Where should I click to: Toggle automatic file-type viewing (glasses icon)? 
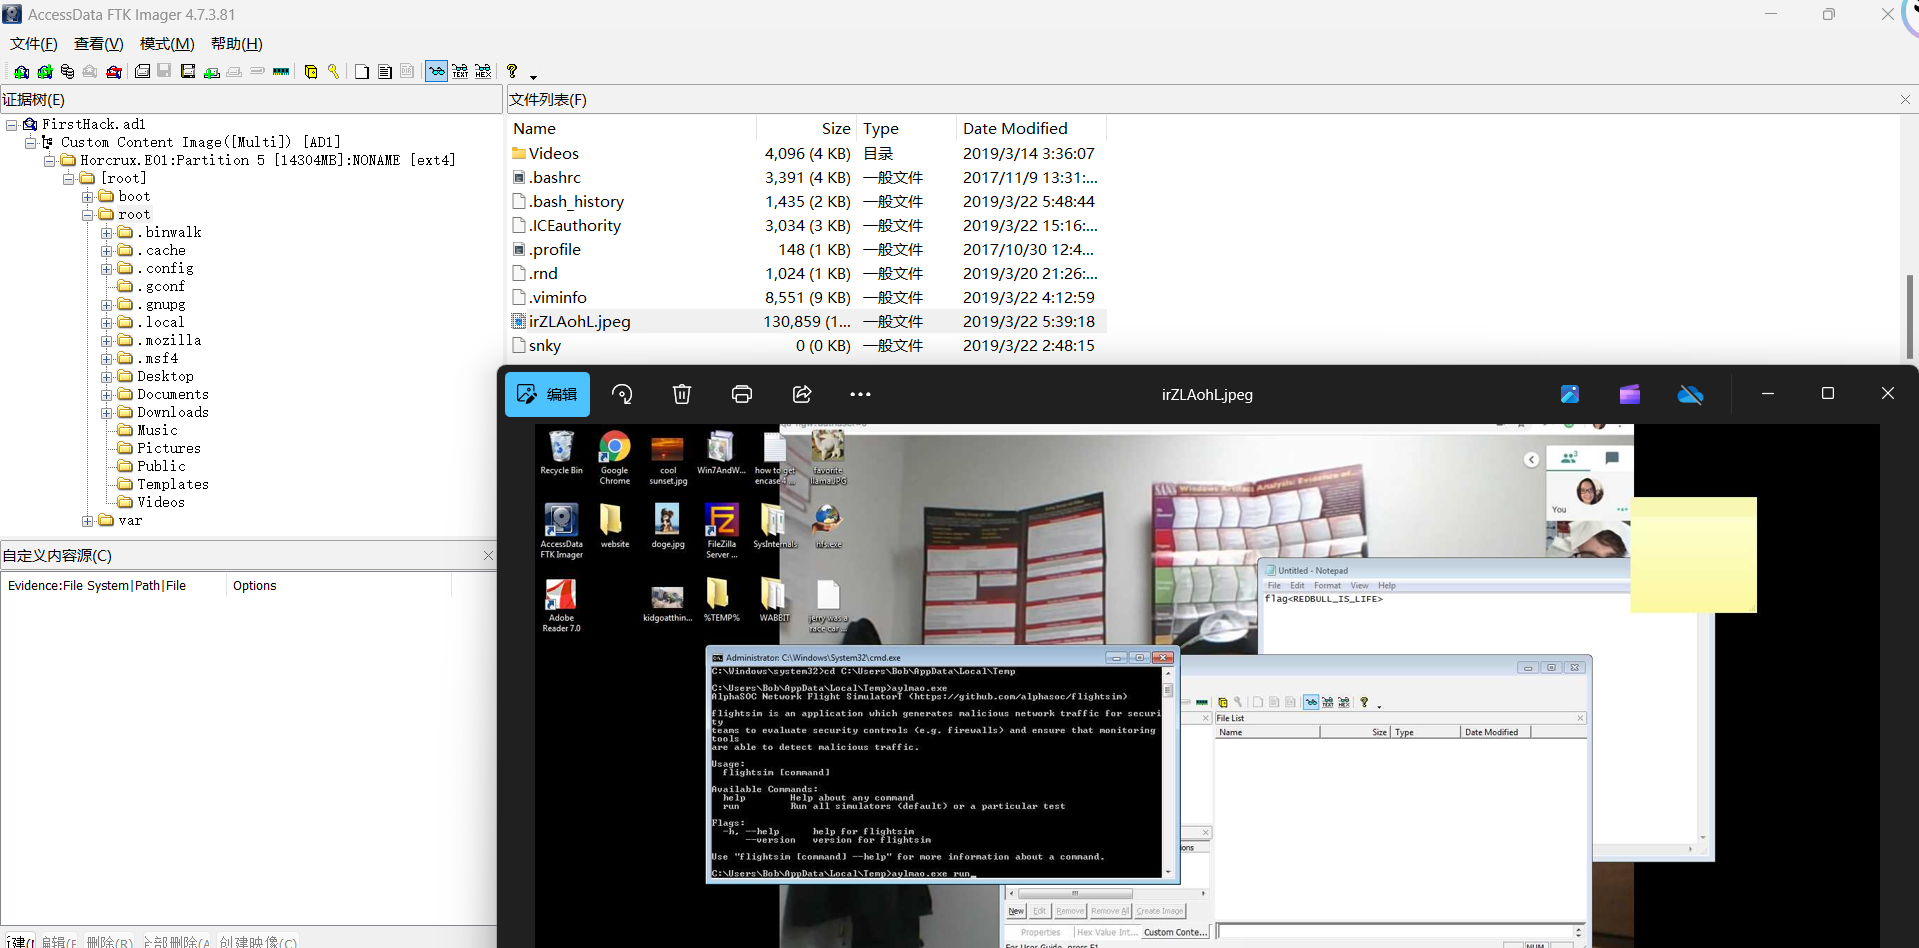coord(437,72)
